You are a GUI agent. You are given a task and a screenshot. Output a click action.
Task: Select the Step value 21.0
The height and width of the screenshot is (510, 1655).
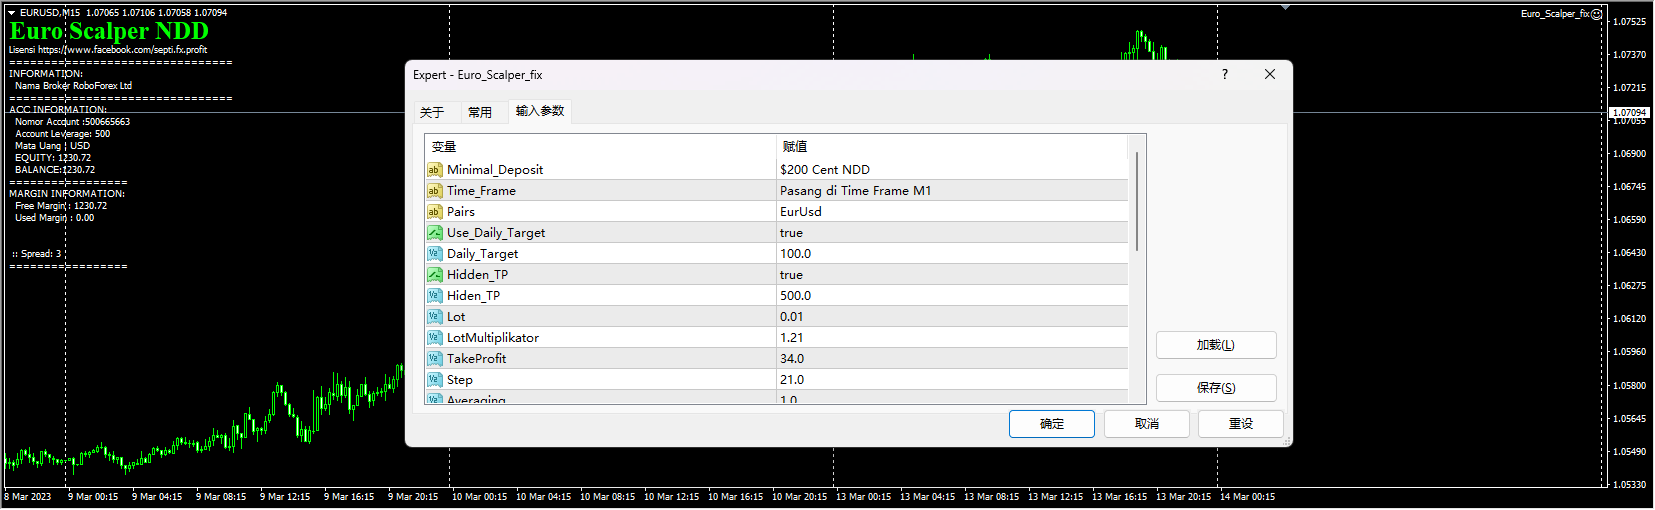pyautogui.click(x=792, y=380)
